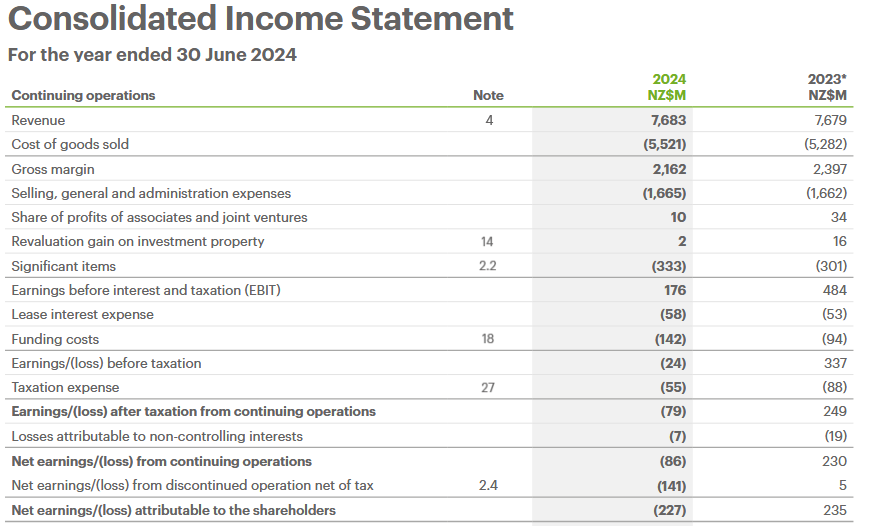The width and height of the screenshot is (872, 528).
Task: Click the 2024 Gross margin value 2,162
Action: point(669,169)
